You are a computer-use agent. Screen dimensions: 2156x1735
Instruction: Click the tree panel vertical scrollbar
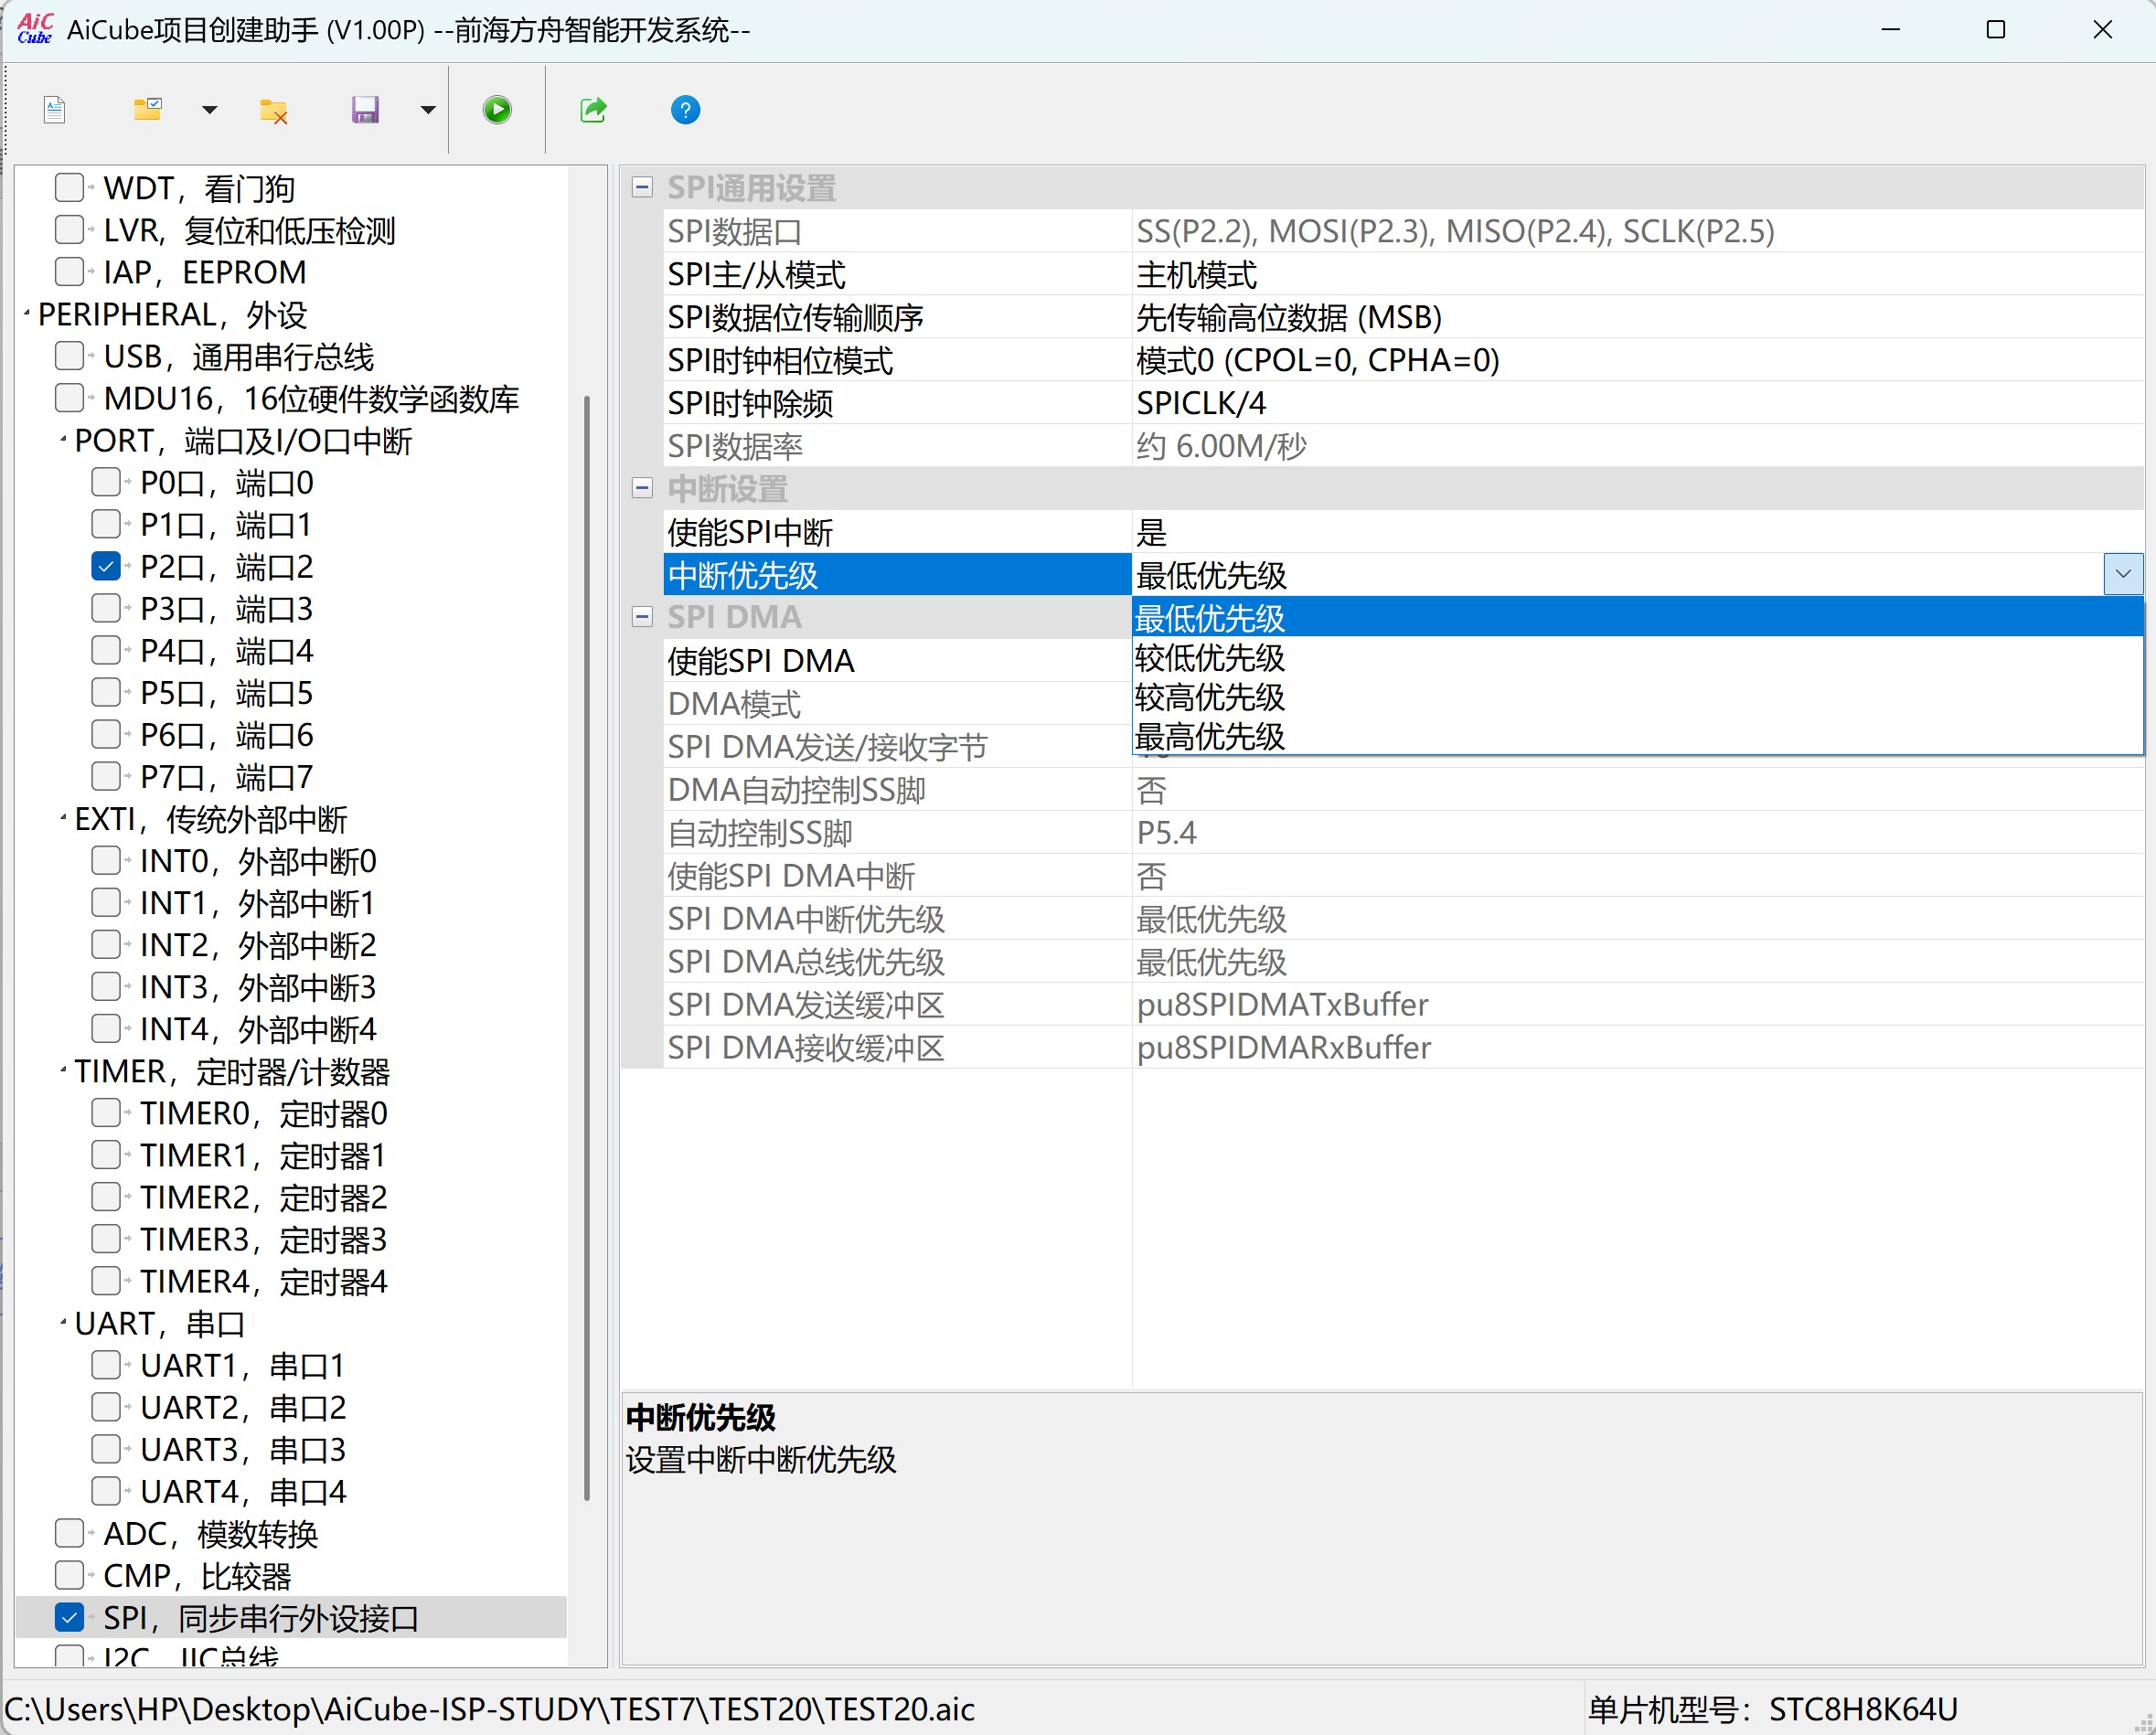tap(587, 948)
